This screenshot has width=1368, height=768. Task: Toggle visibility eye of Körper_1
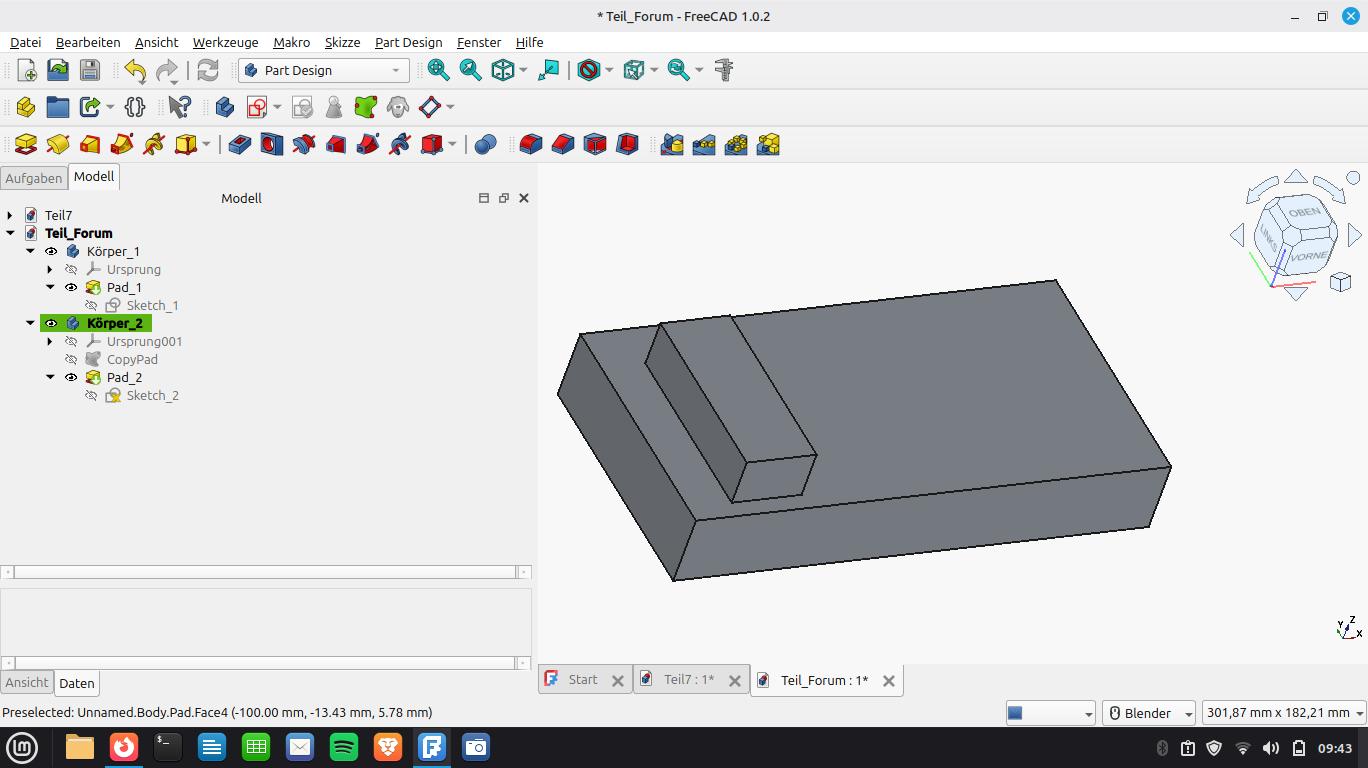51,251
